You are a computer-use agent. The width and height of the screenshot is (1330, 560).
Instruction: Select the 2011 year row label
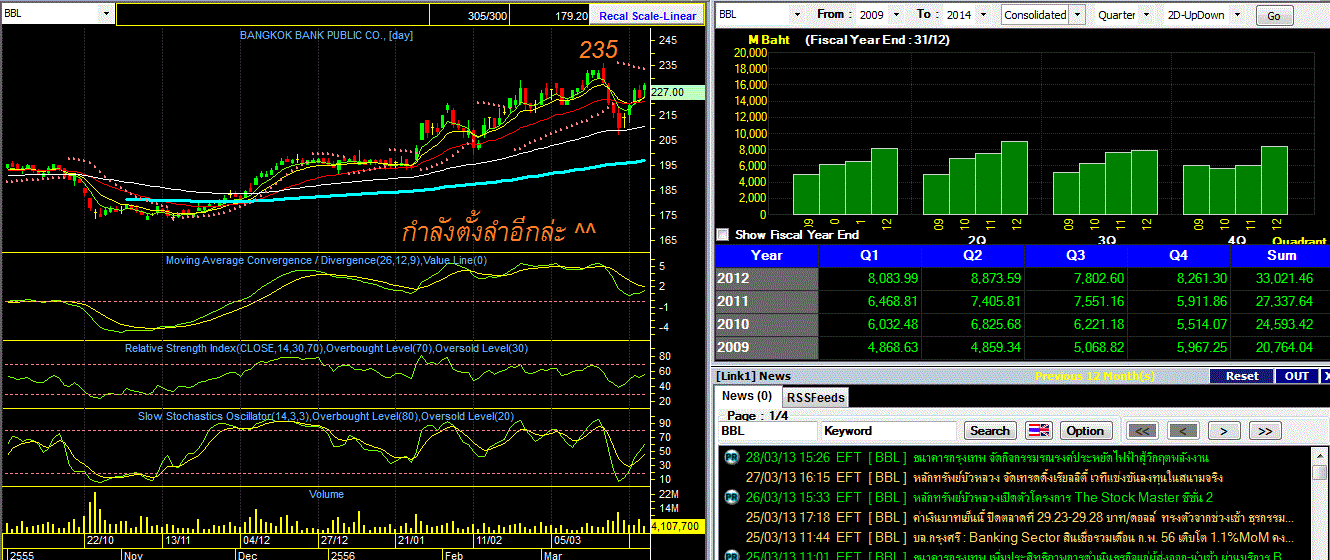[767, 301]
